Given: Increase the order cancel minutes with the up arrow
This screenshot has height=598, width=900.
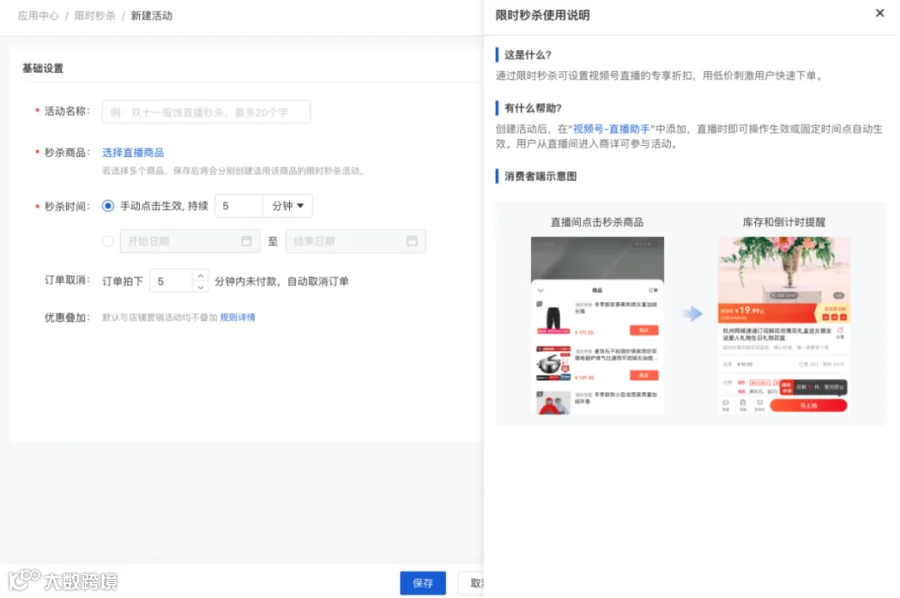Looking at the screenshot, I should 200,275.
